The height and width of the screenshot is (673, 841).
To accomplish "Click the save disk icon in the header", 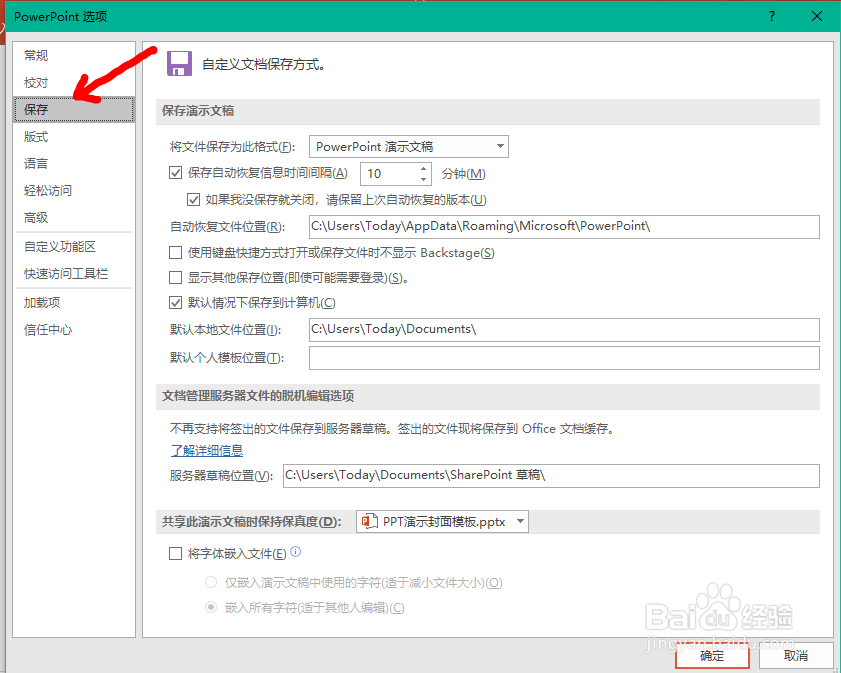I will (x=180, y=63).
